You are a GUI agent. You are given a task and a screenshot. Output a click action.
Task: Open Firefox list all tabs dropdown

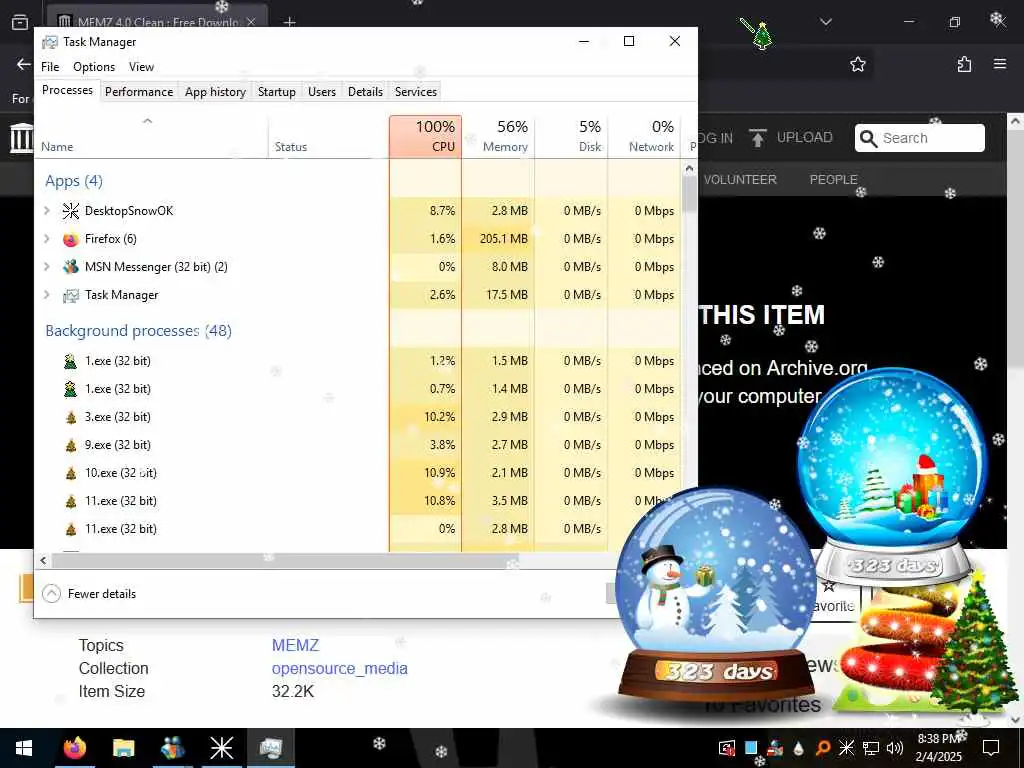click(825, 22)
